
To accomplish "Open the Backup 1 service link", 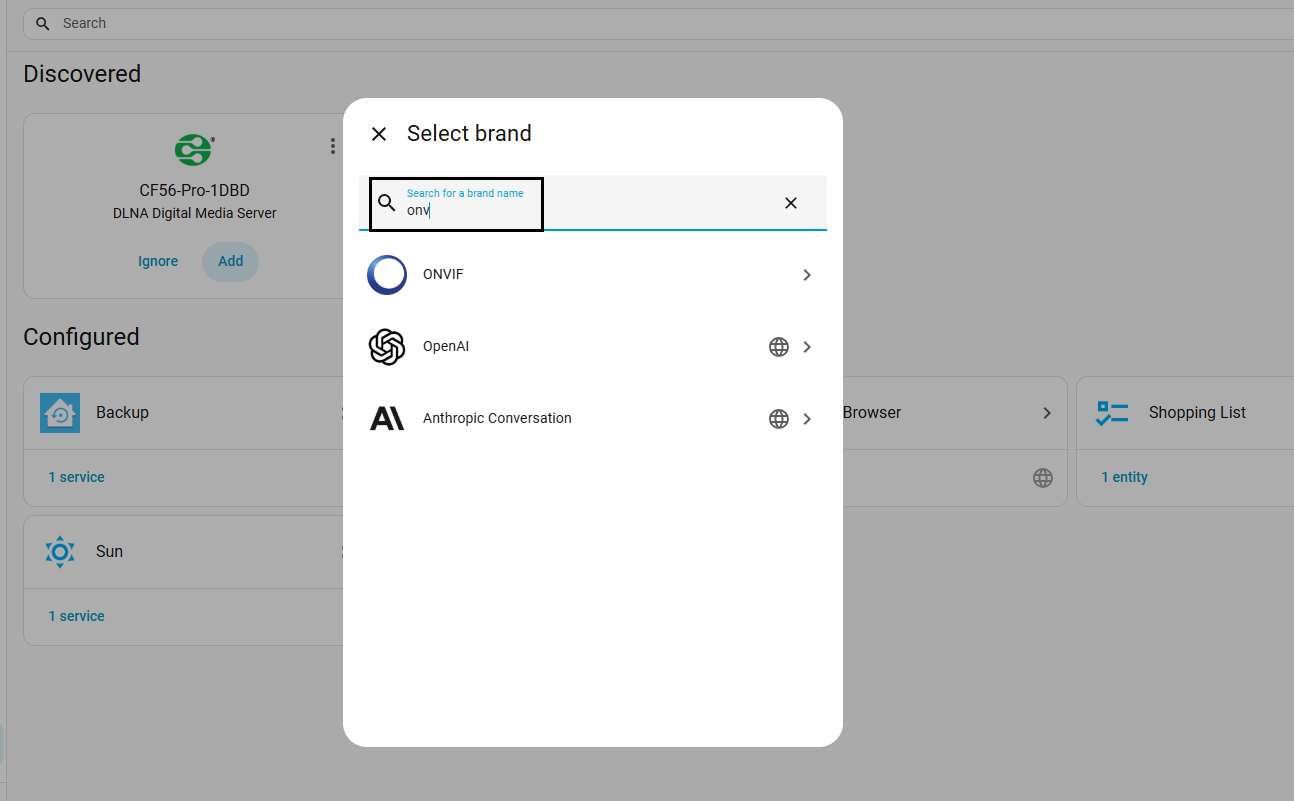I will click(x=77, y=478).
